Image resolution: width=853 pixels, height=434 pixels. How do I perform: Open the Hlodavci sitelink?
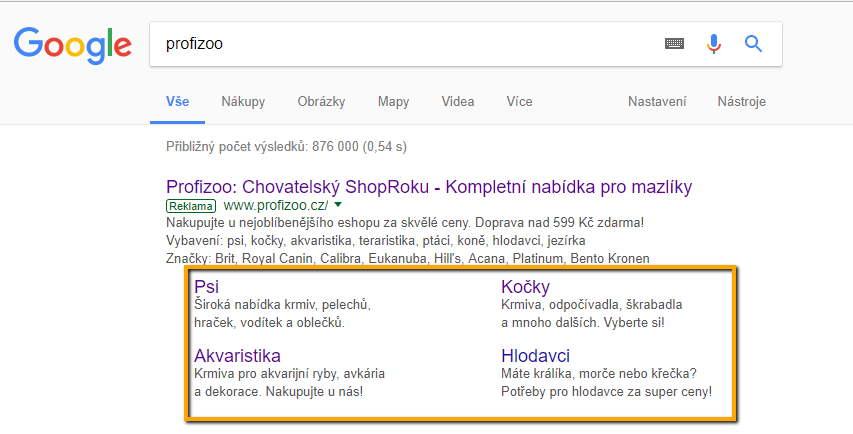tap(535, 356)
